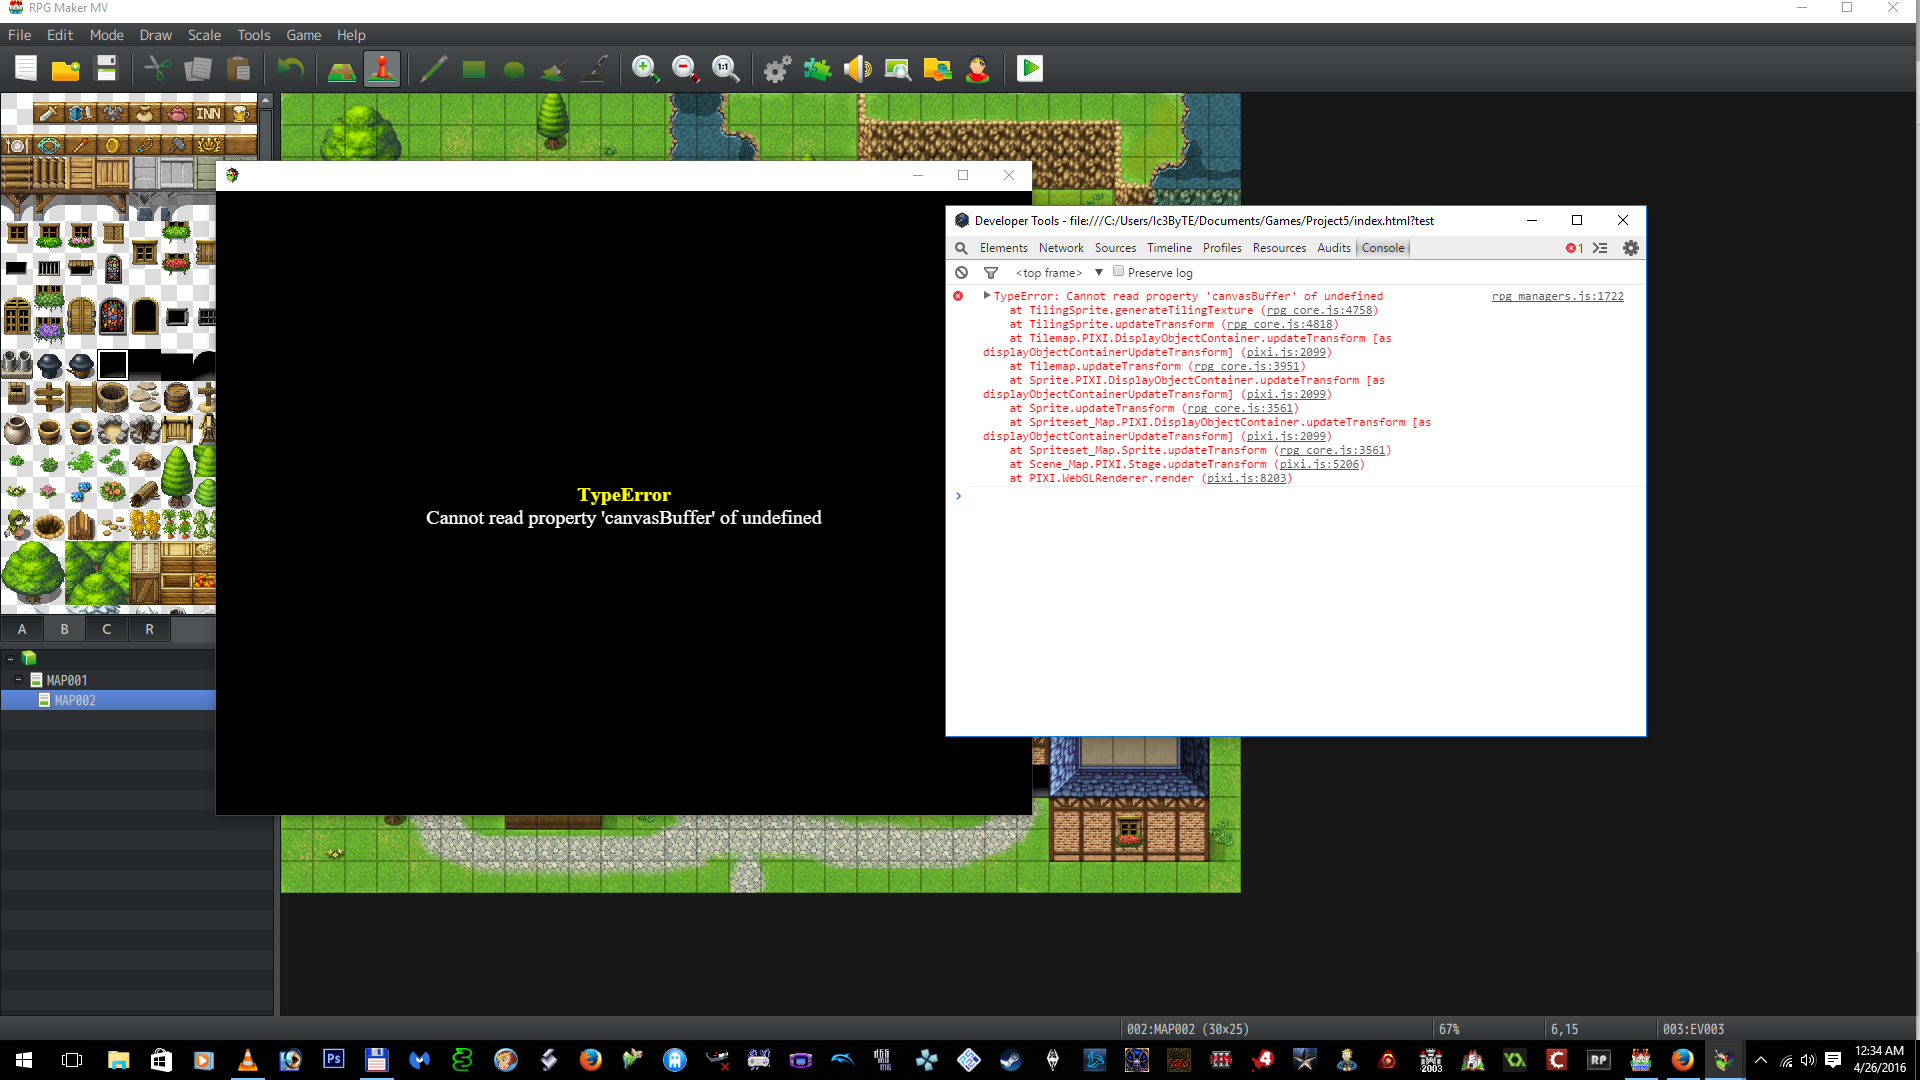
Task: Select the Flood Fill tool
Action: (x=553, y=69)
